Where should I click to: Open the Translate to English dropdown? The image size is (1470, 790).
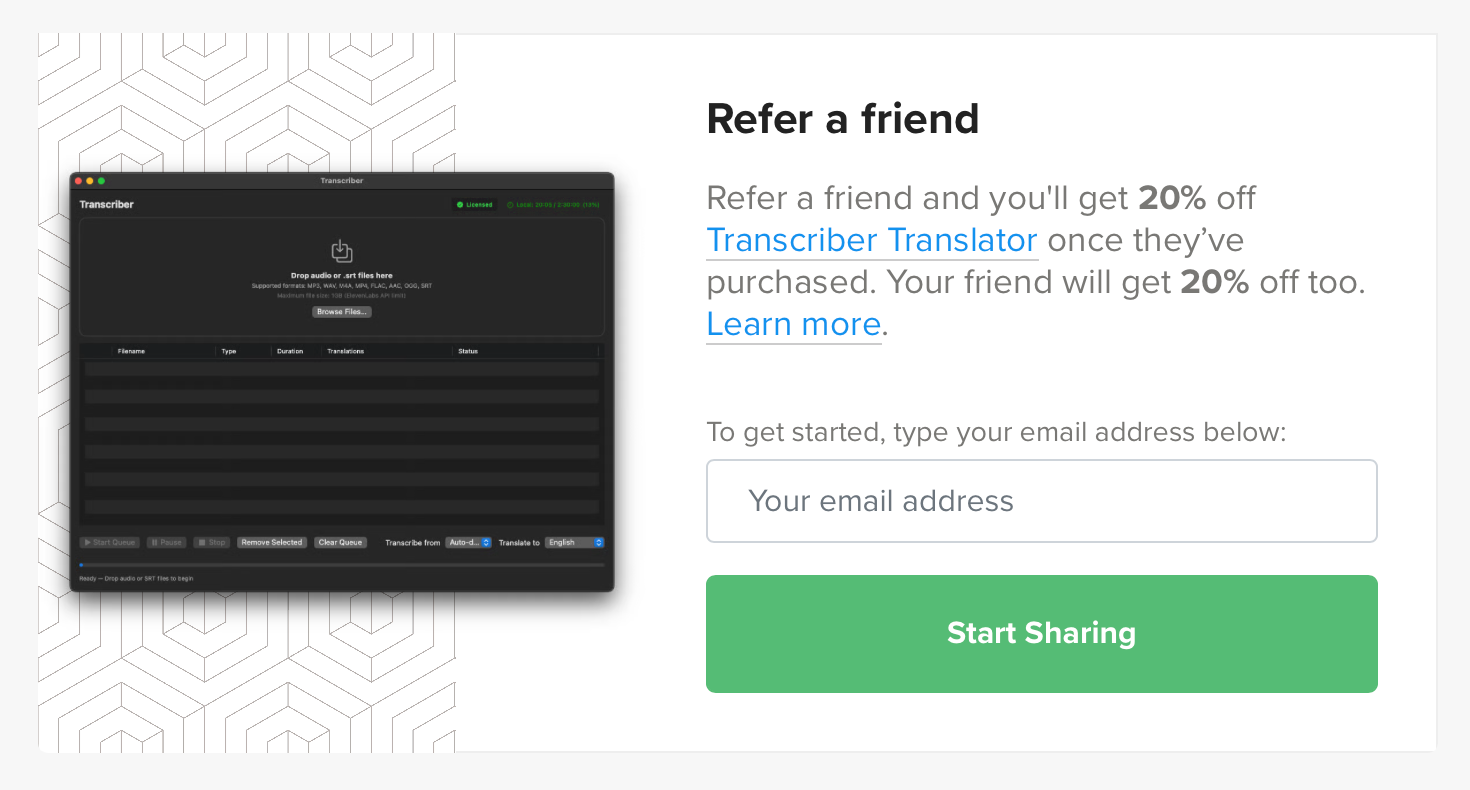[574, 542]
